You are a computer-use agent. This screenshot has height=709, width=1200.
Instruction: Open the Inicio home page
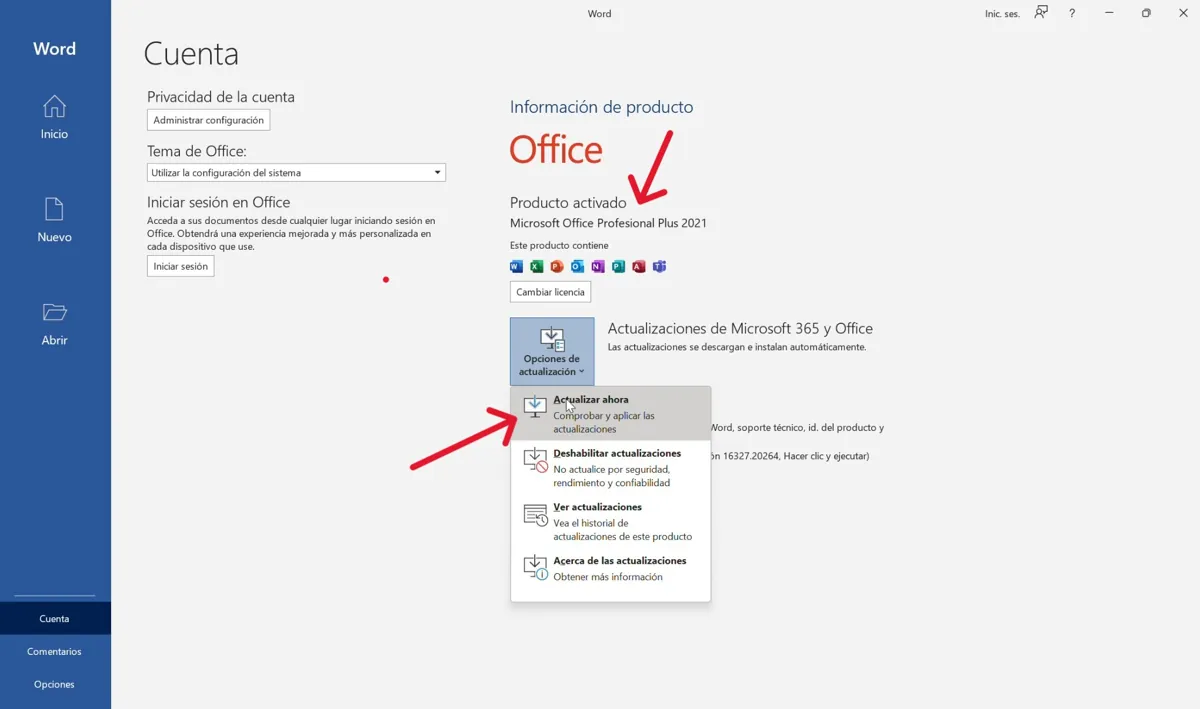click(x=54, y=117)
